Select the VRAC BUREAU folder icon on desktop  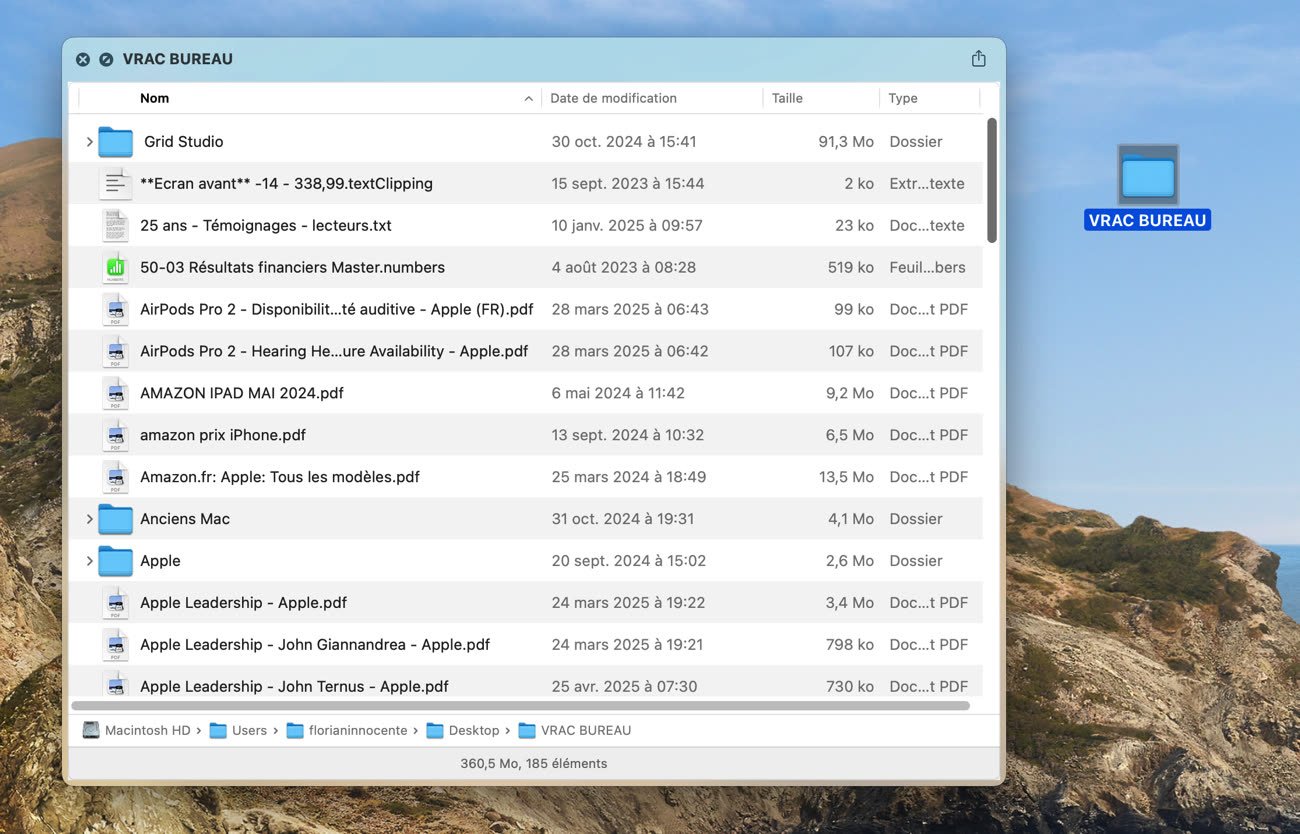1148,175
